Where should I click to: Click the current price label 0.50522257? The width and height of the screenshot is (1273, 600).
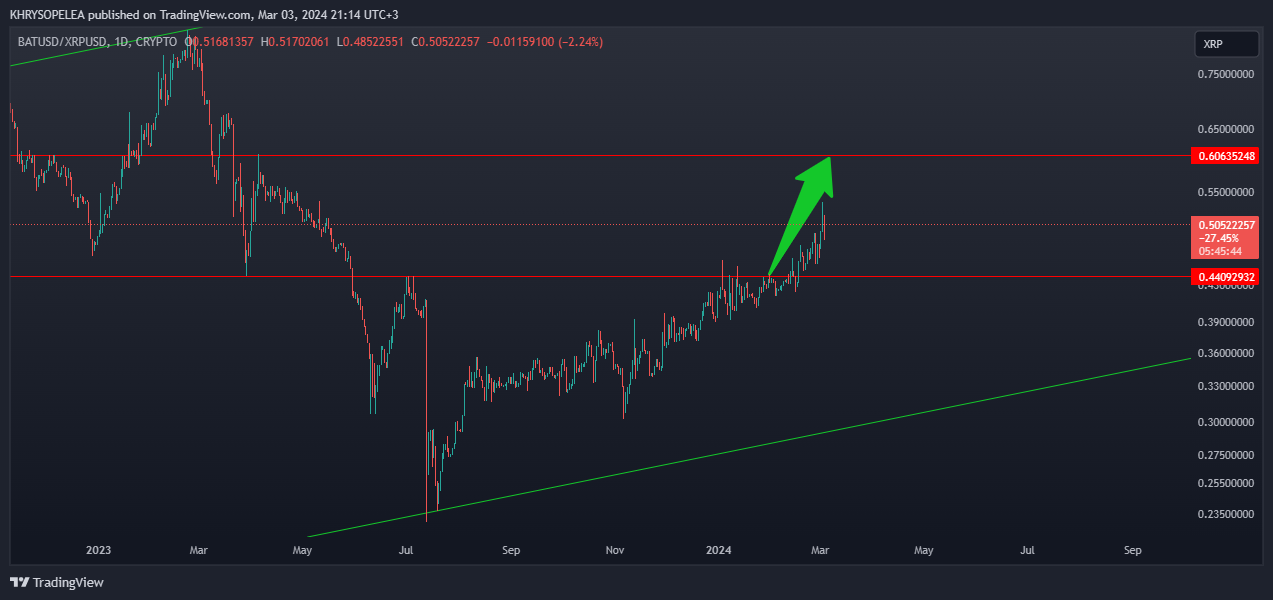pyautogui.click(x=1227, y=225)
